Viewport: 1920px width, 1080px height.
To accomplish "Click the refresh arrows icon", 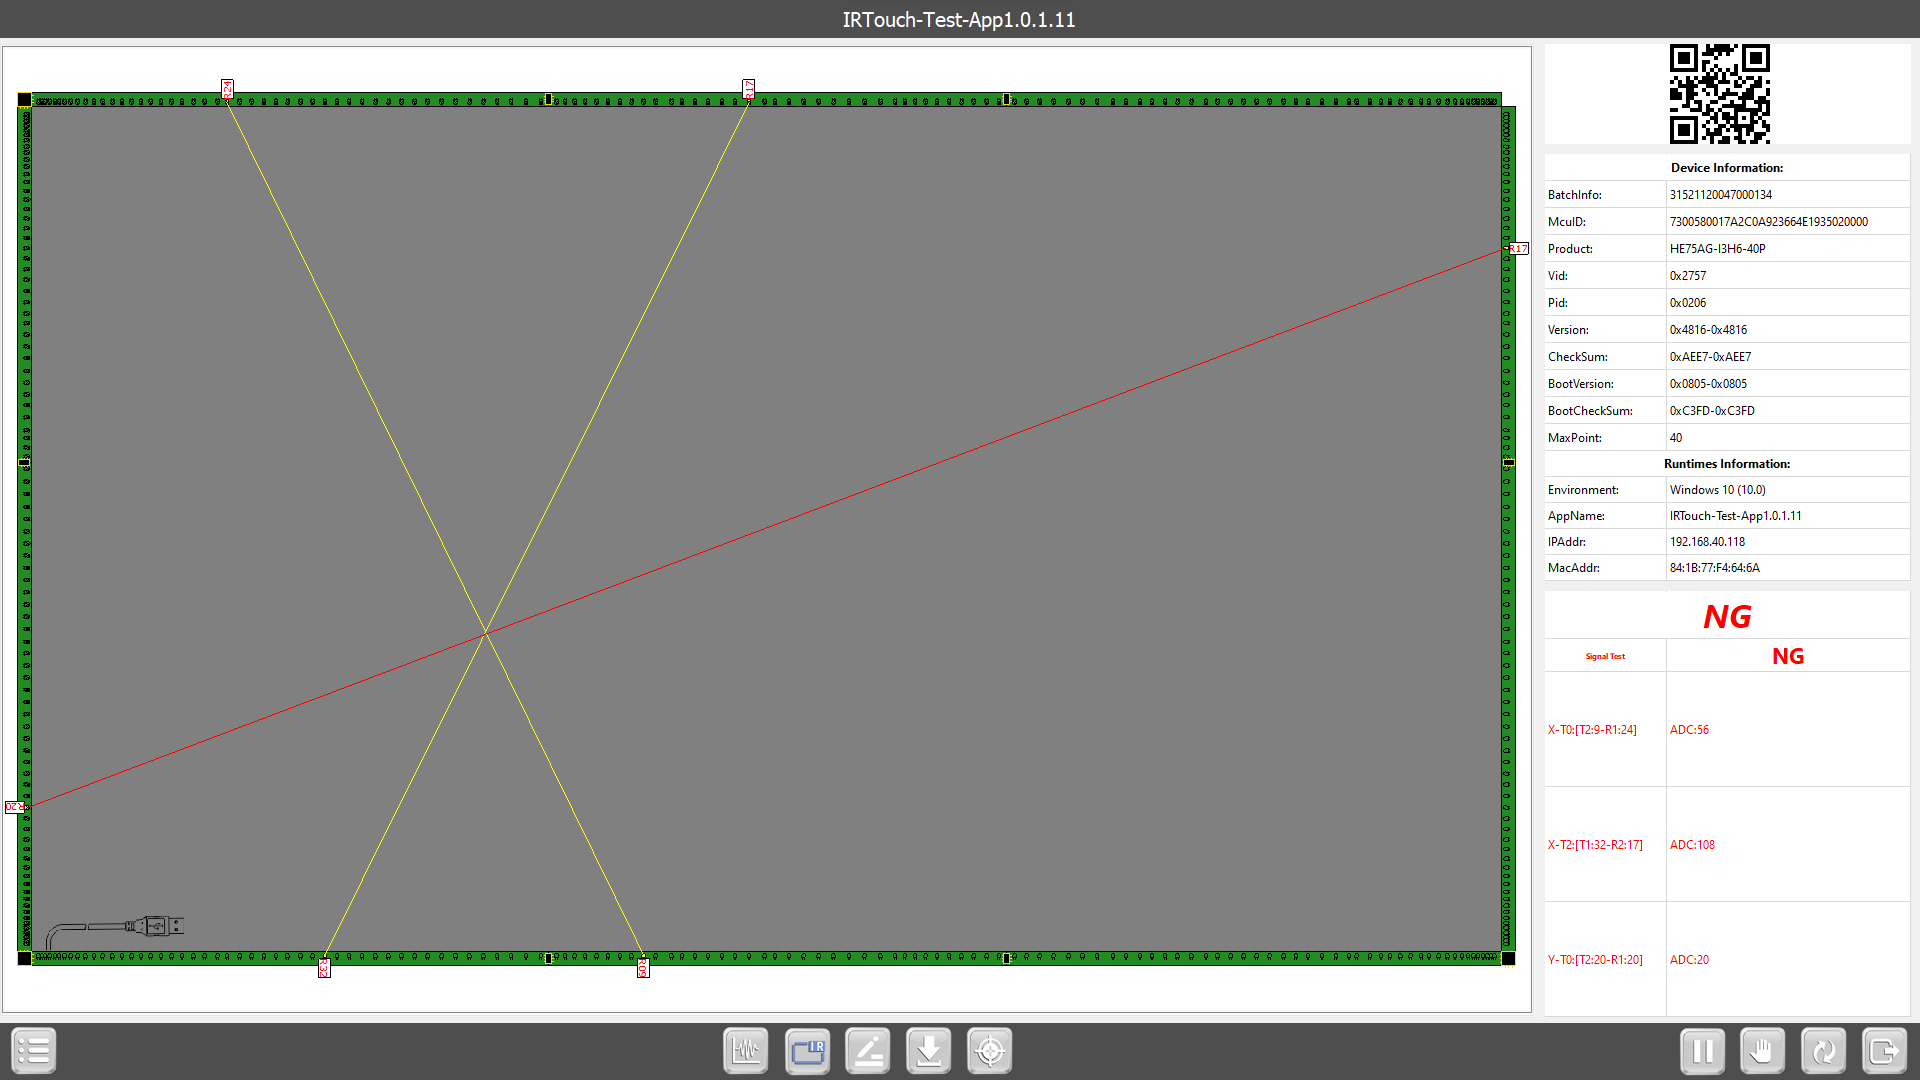I will pyautogui.click(x=1823, y=1051).
